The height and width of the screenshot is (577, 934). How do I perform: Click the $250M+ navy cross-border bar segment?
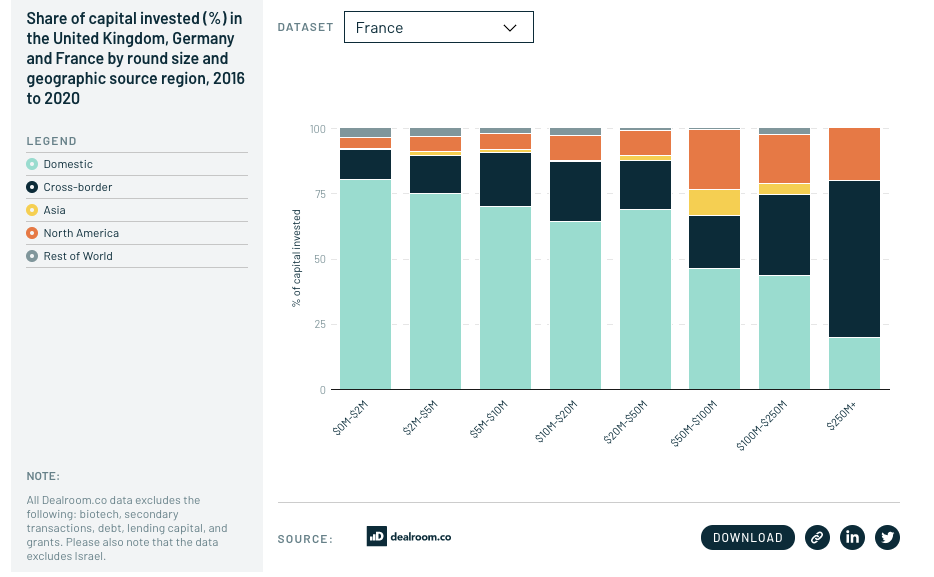coord(854,258)
